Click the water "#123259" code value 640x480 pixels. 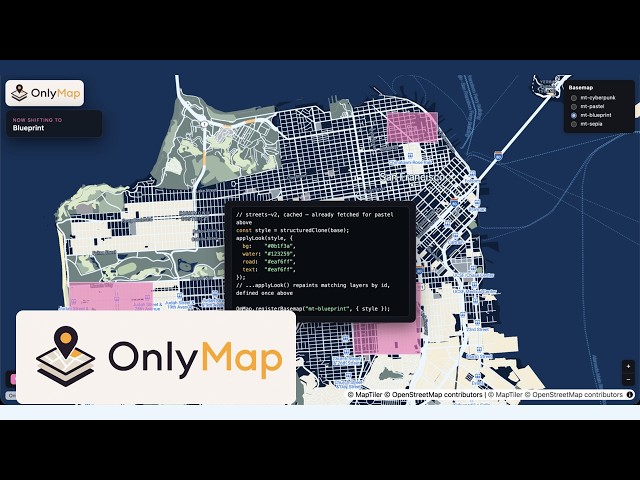coord(280,254)
